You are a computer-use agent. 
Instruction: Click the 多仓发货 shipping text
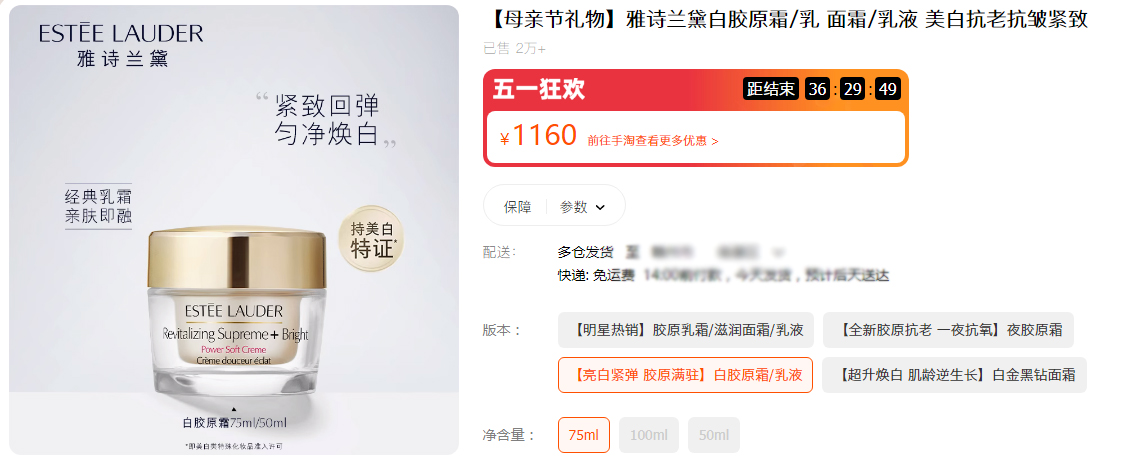pos(585,252)
